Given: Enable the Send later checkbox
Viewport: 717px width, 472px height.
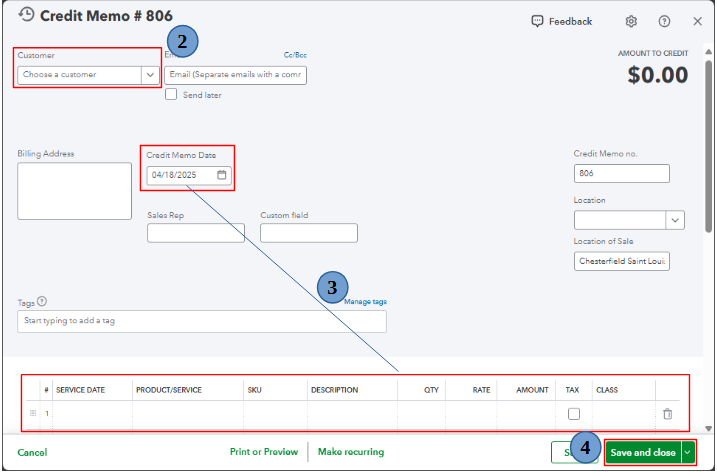Looking at the screenshot, I should tap(171, 94).
